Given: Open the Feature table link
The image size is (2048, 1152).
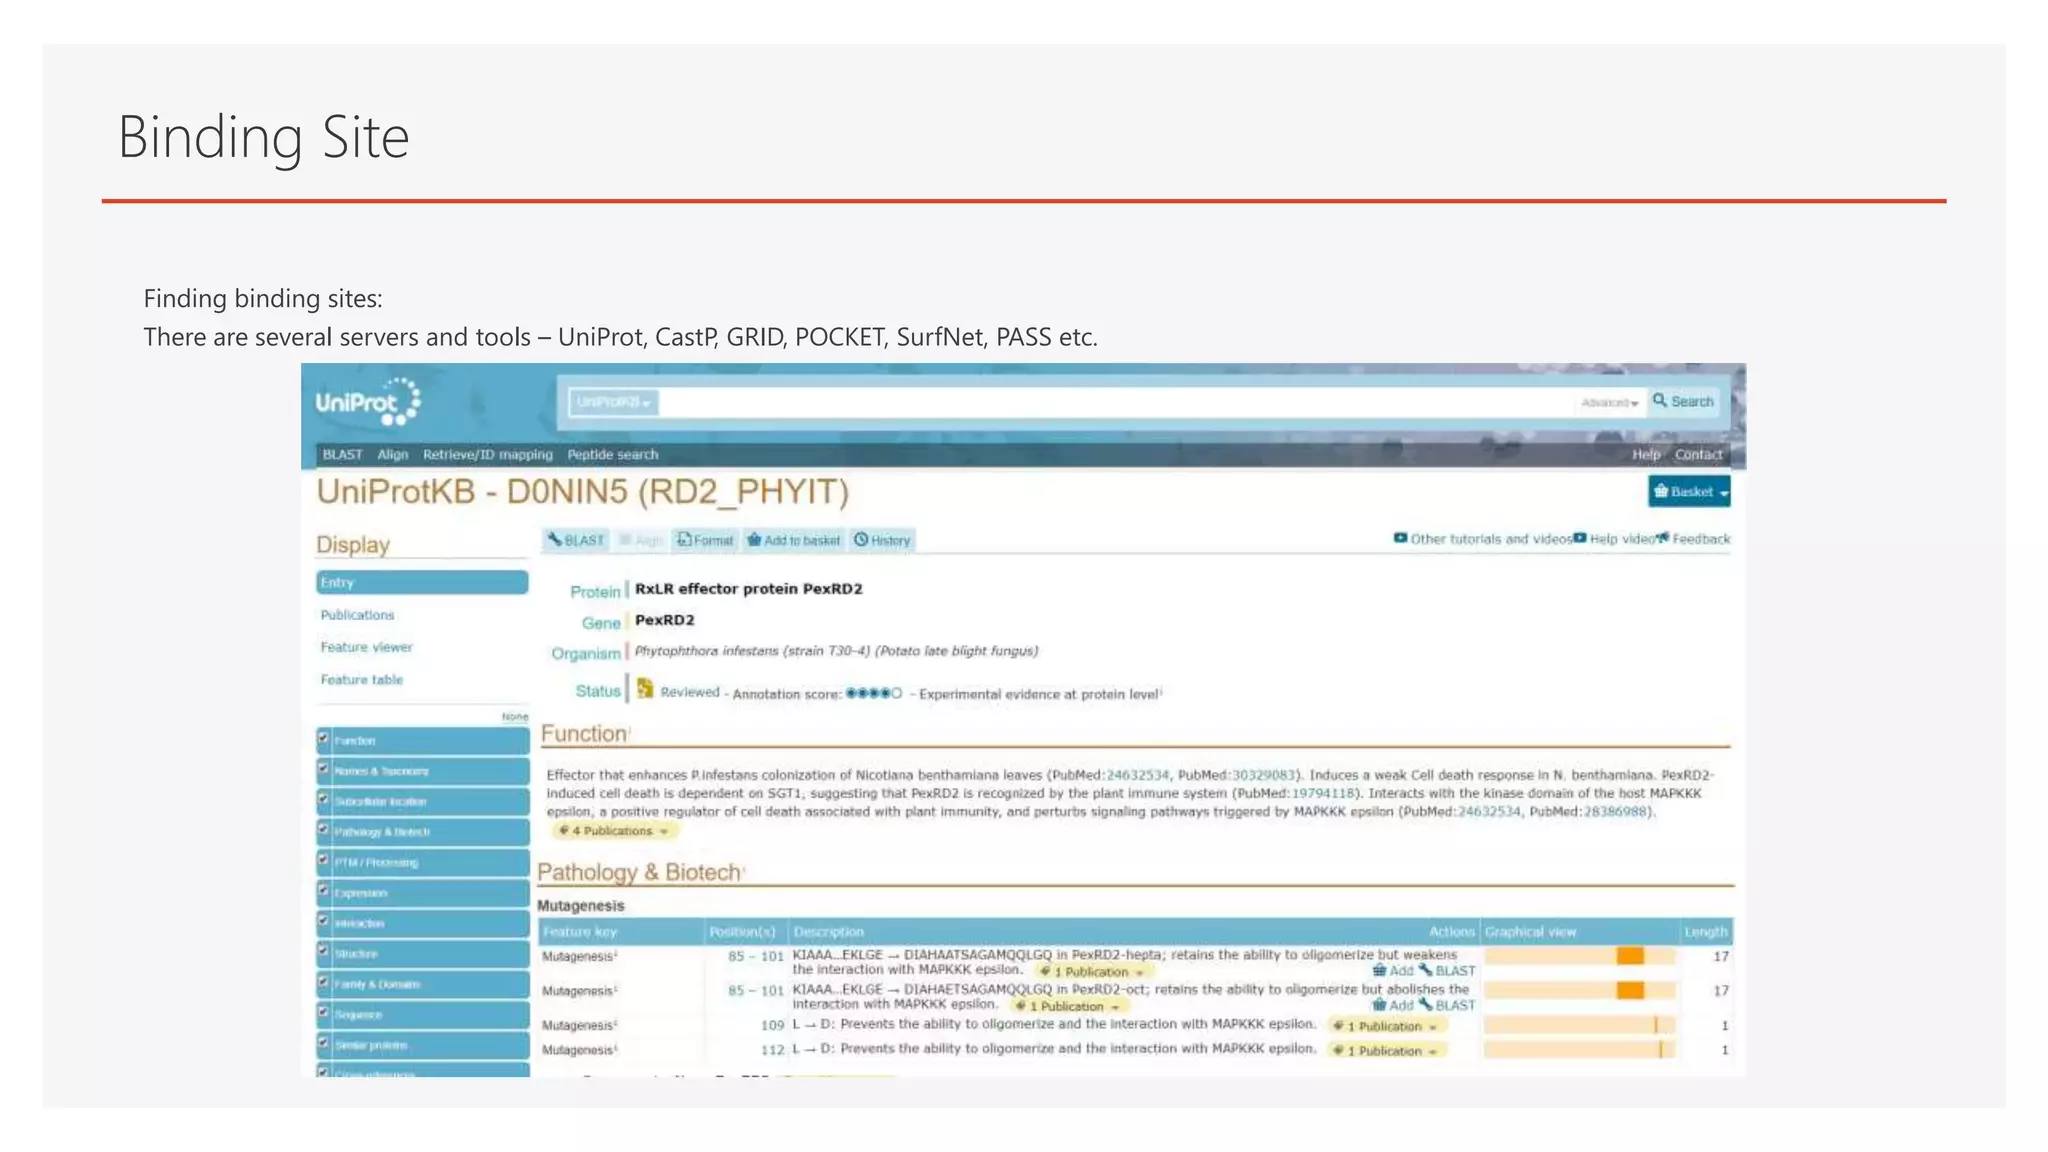Looking at the screenshot, I should click(x=361, y=680).
